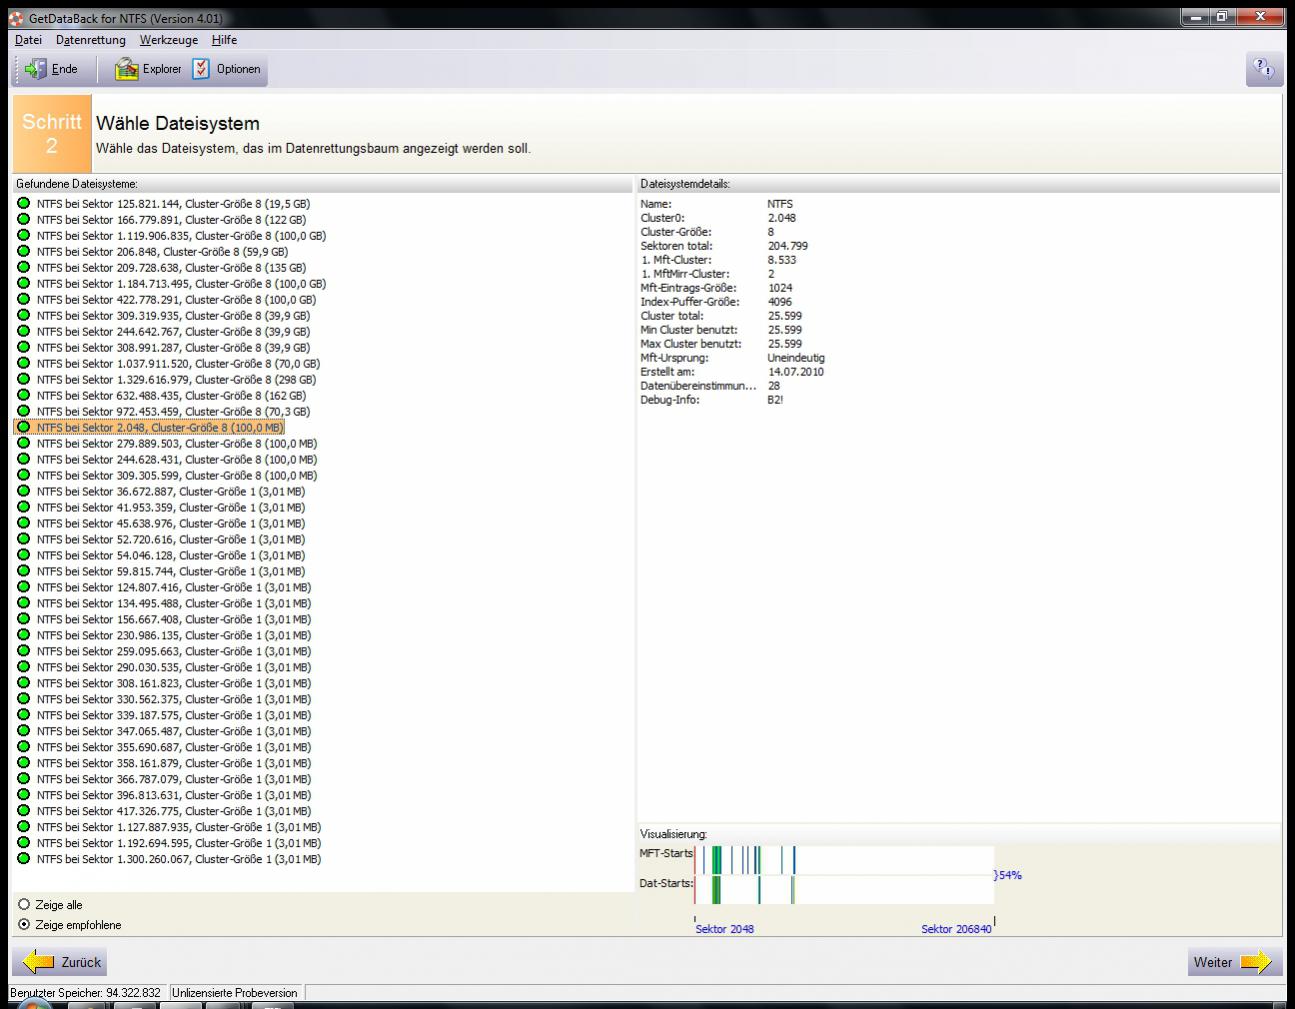Select NTFS bei Sektor 330.562.375 entry

tap(174, 700)
